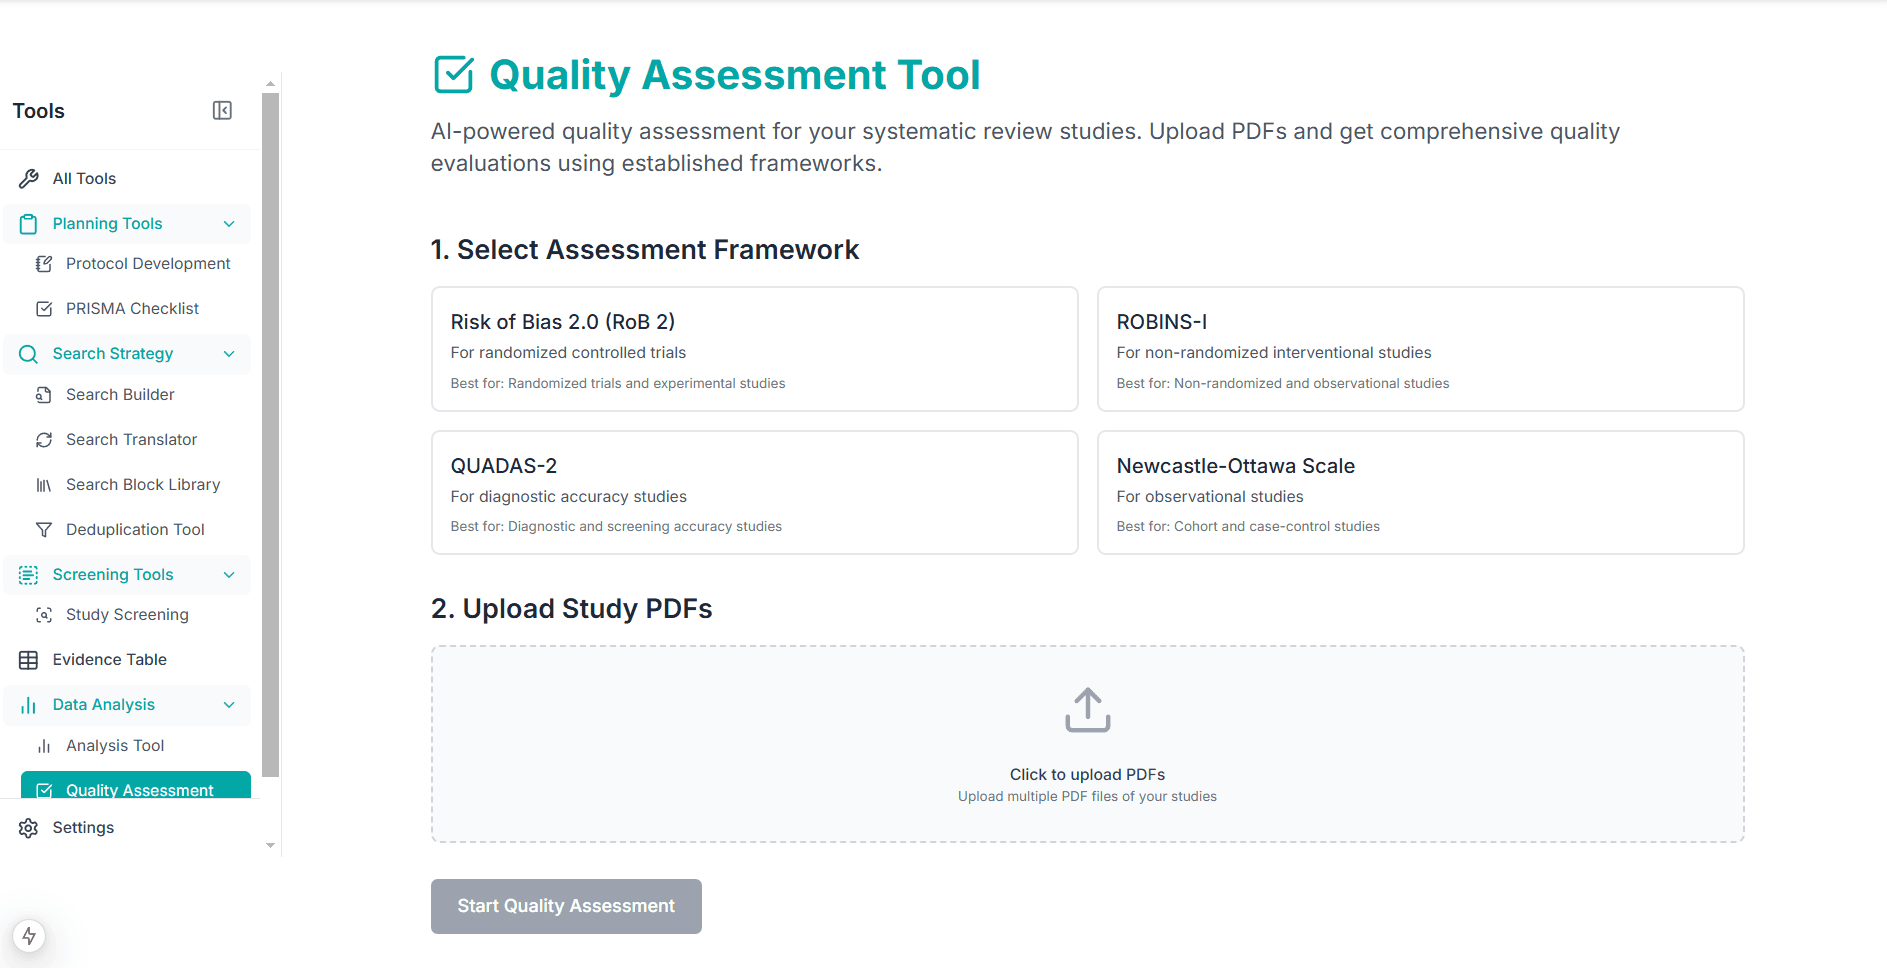Choose the QUADAS-2 framework card
Viewport: 1887px width, 968px height.
pos(754,492)
